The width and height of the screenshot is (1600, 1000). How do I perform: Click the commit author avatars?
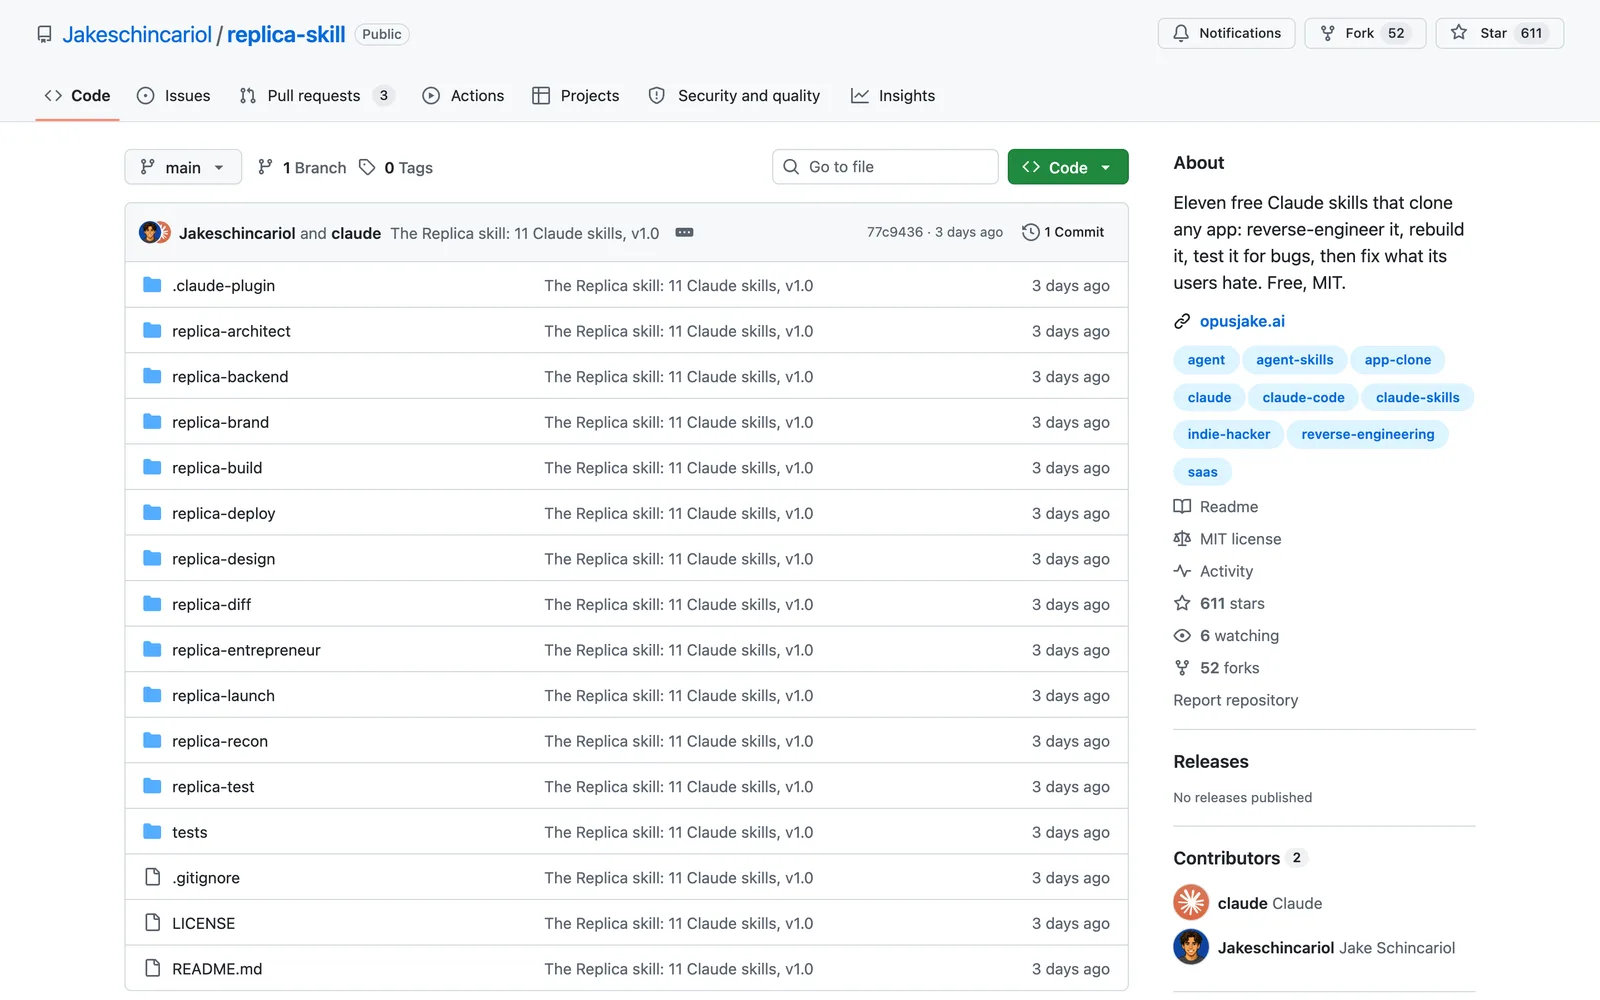(155, 232)
